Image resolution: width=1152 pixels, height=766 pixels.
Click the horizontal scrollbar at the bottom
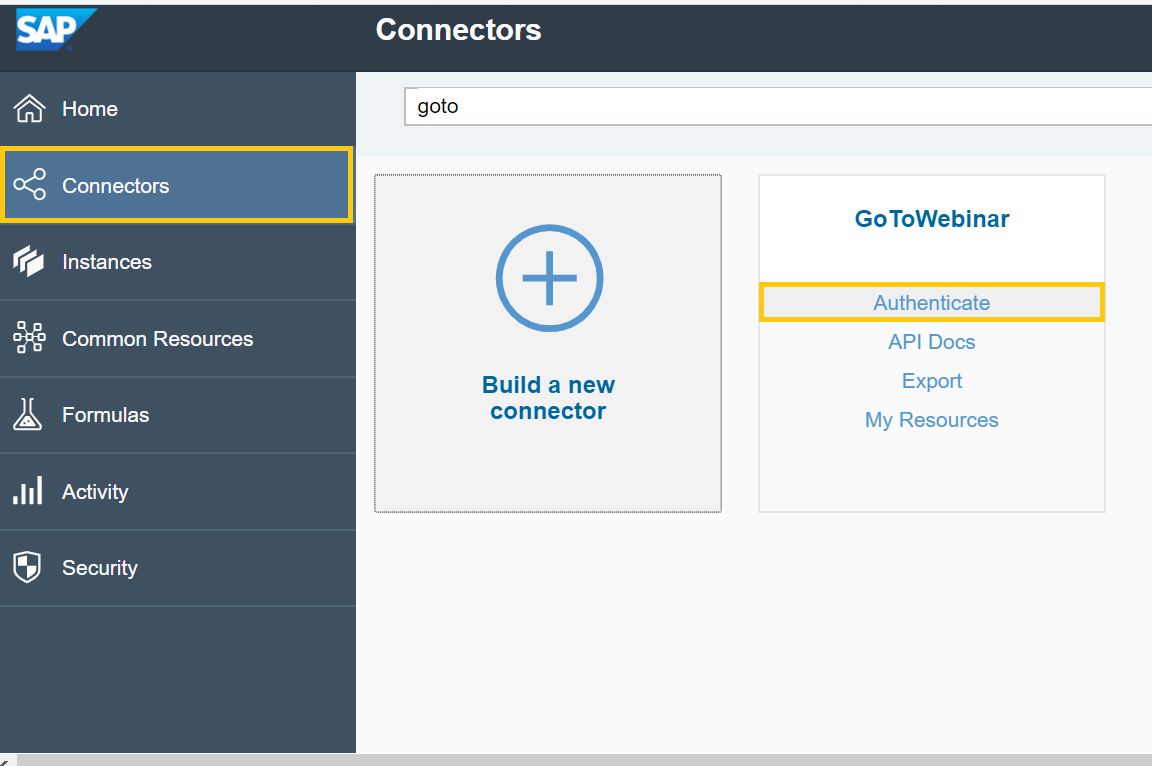[583, 760]
